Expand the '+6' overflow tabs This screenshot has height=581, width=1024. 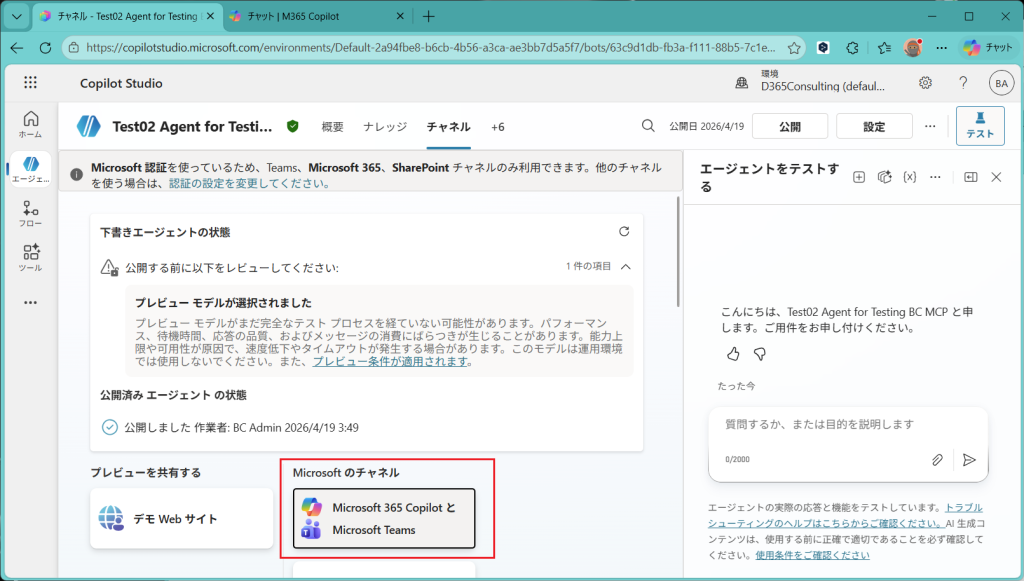click(x=497, y=127)
